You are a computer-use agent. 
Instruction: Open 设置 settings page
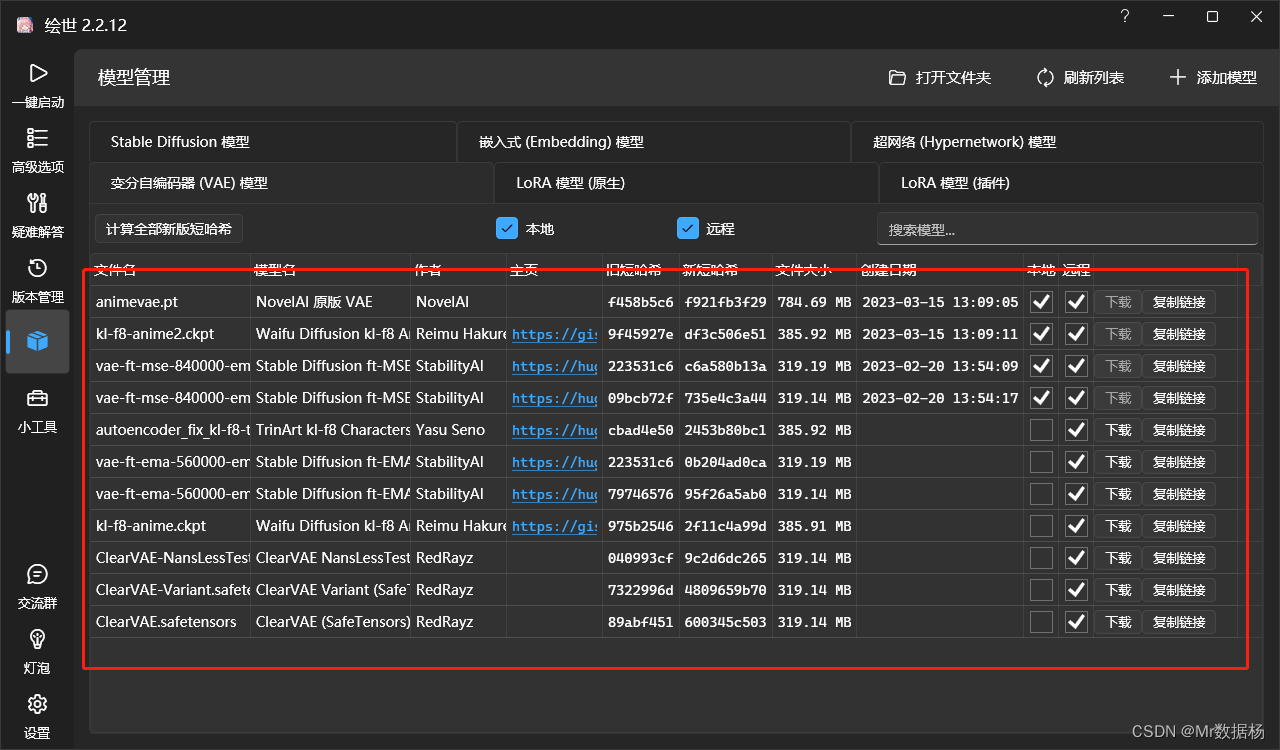tap(37, 716)
